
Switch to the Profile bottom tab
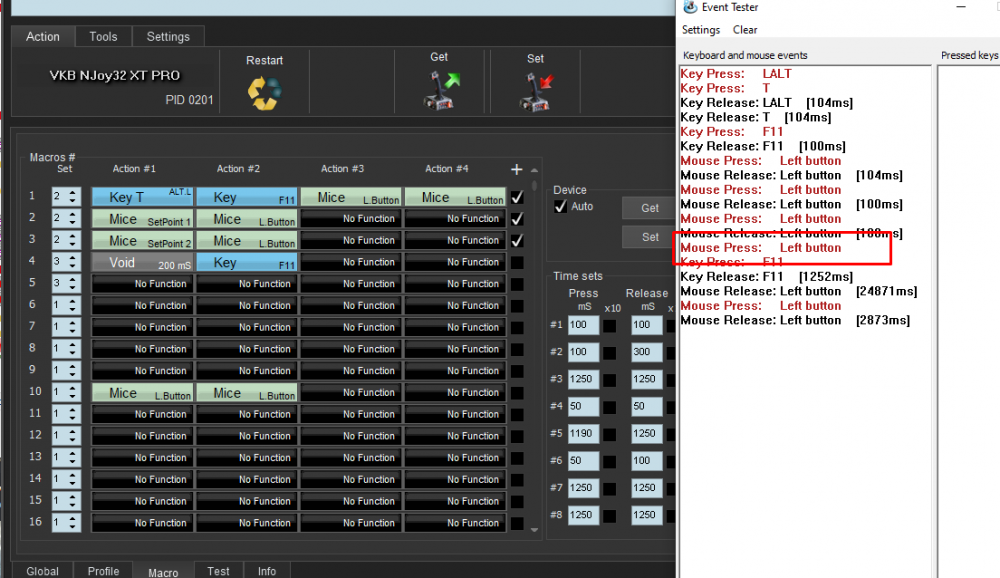pos(103,571)
